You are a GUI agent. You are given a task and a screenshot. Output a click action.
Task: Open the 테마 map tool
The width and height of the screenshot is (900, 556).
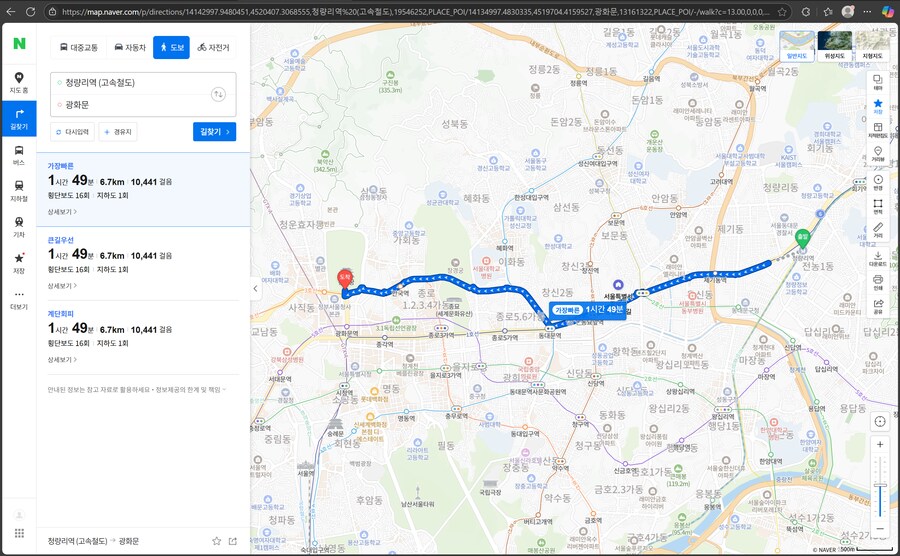878,82
